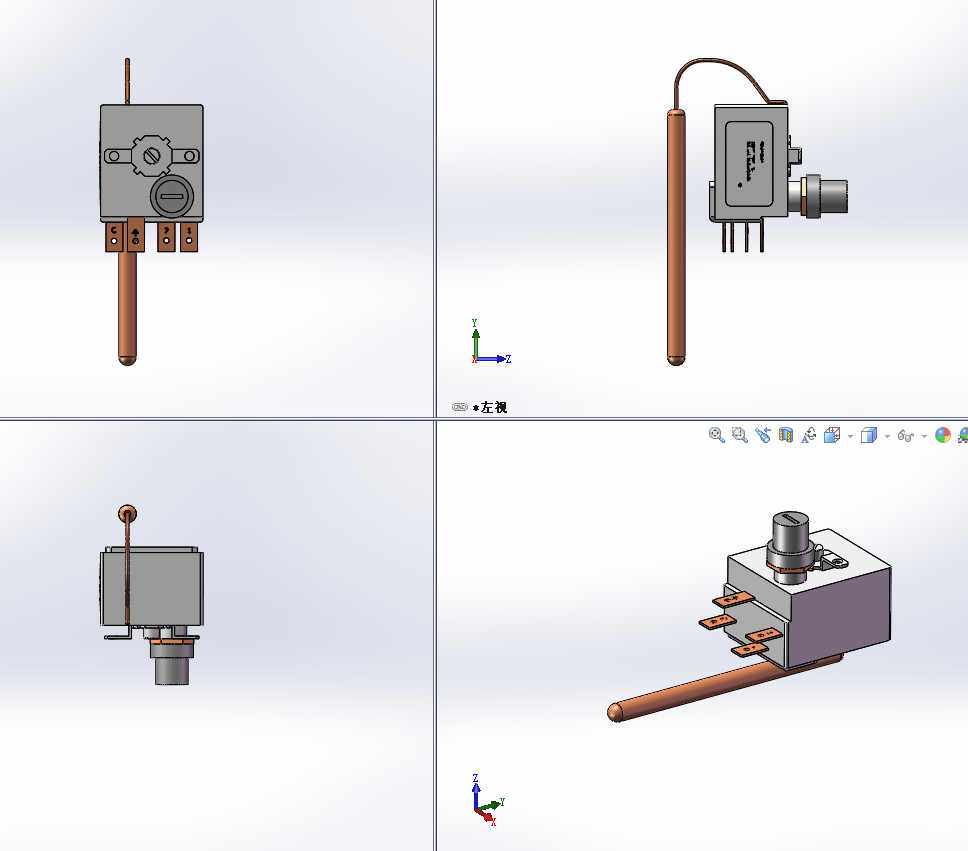Image resolution: width=968 pixels, height=851 pixels.
Task: Click the *左視 view name label
Action: pos(490,408)
